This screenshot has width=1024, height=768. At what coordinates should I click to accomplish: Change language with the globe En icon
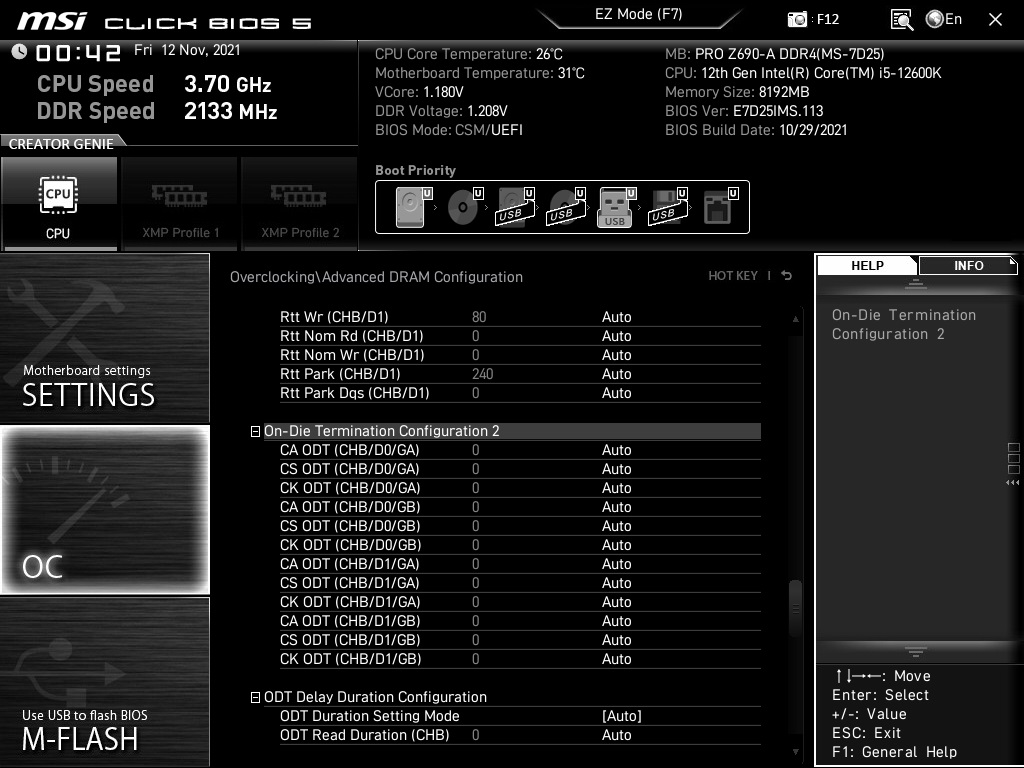(x=944, y=19)
